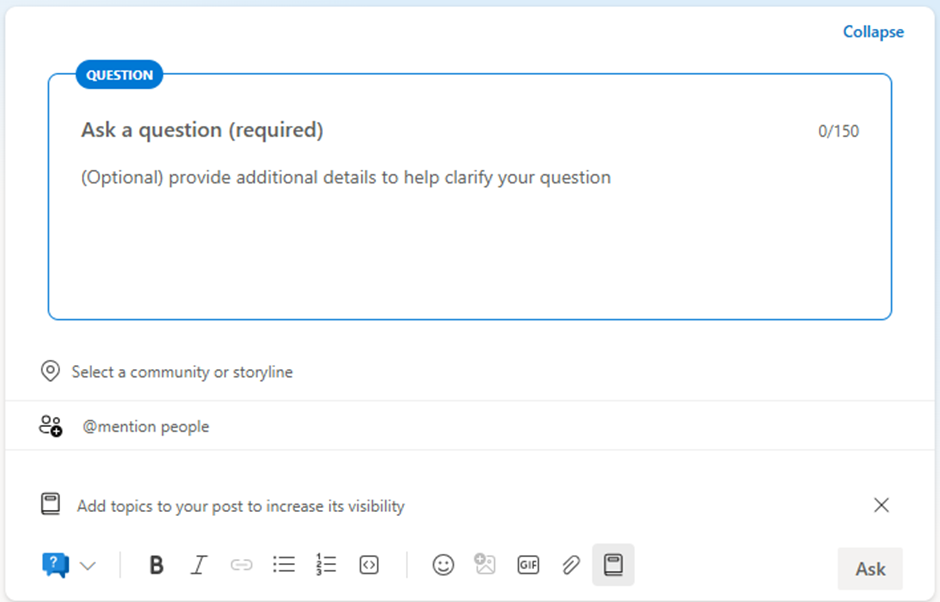Insert a numbered list
This screenshot has width=940, height=602.
[x=326, y=565]
